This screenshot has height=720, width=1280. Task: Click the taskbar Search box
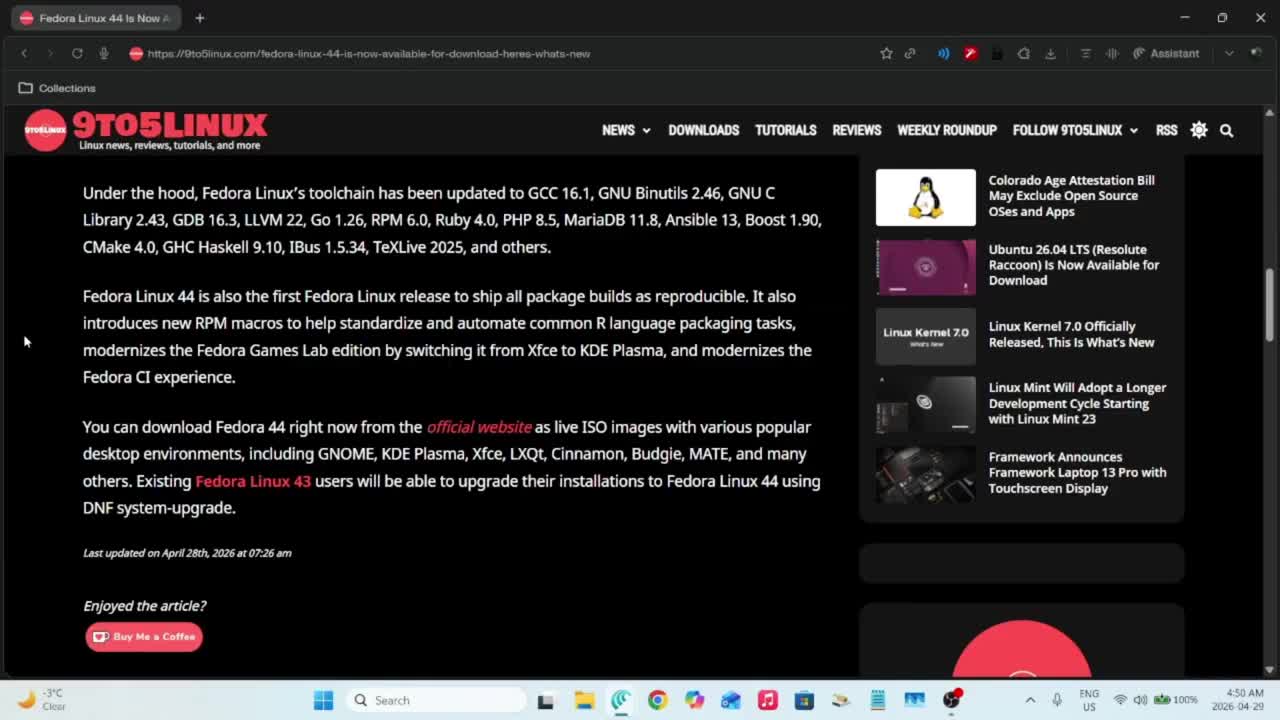tap(437, 700)
